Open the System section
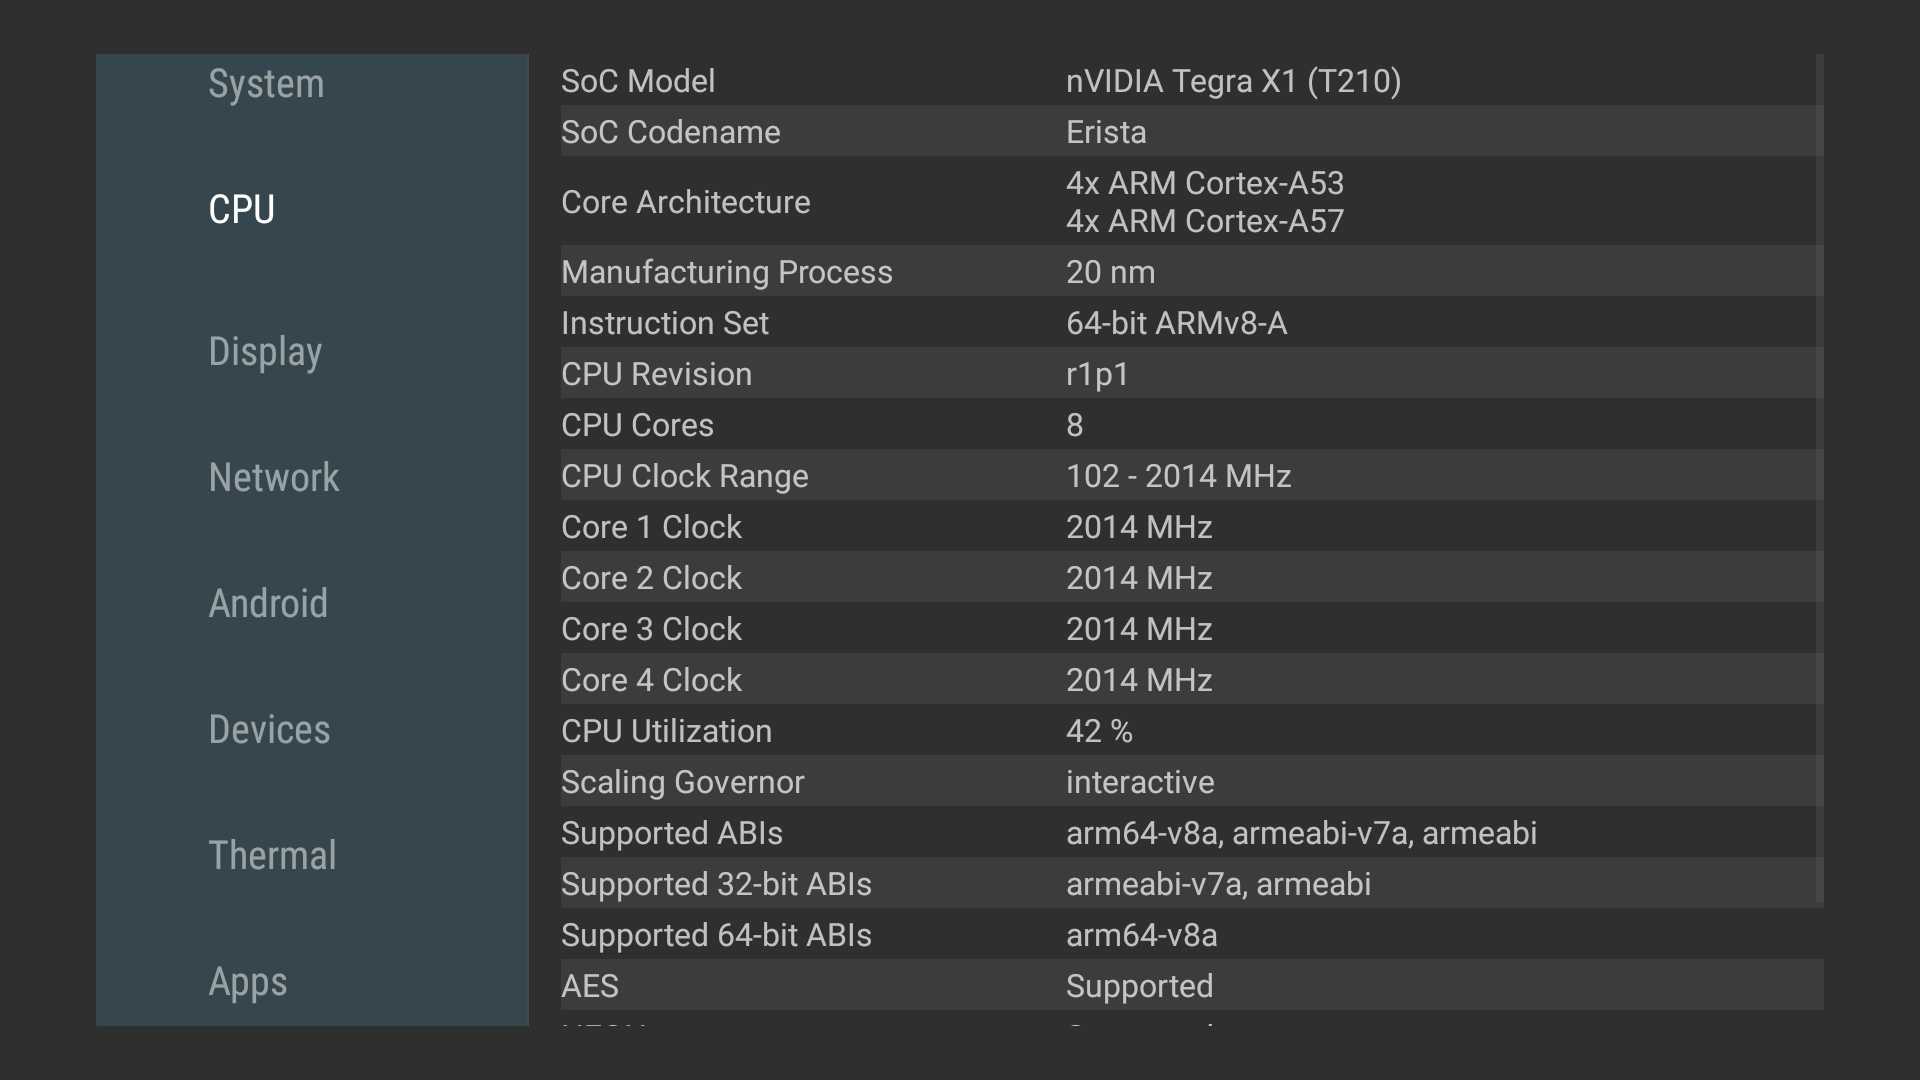Screen dimensions: 1920x1080 point(266,84)
